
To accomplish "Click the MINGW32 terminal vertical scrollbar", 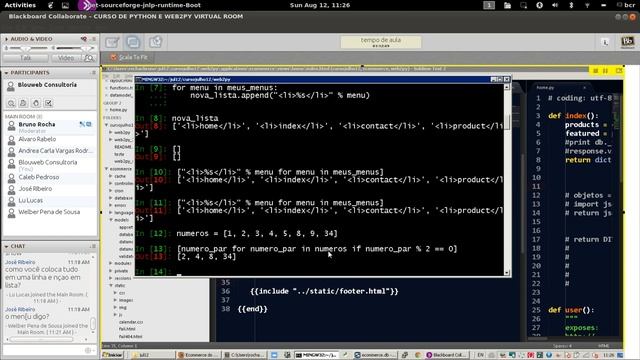I will [507, 179].
